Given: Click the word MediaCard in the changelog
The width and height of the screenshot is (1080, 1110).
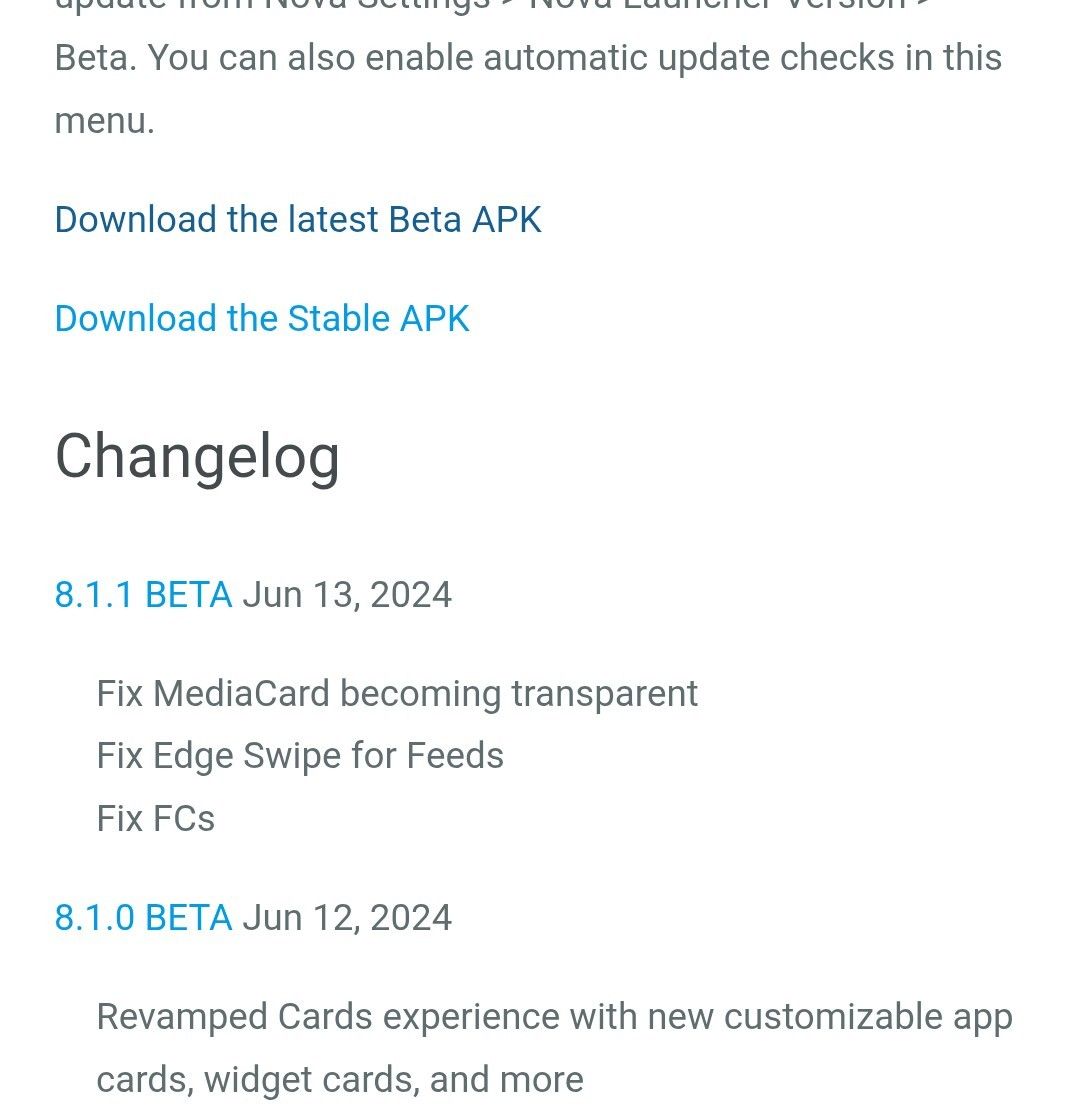Looking at the screenshot, I should pos(241,694).
